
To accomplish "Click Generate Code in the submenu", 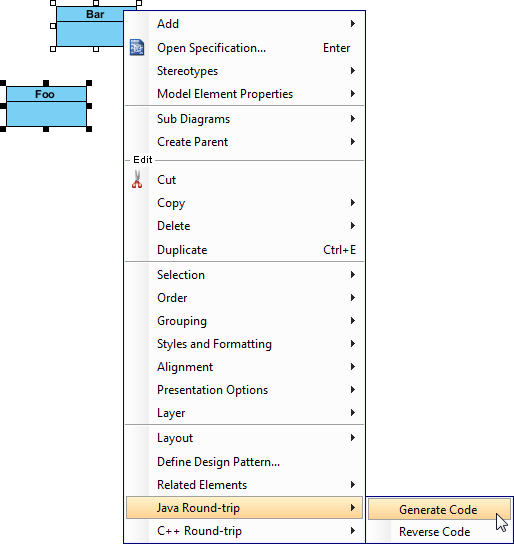I will (x=439, y=509).
